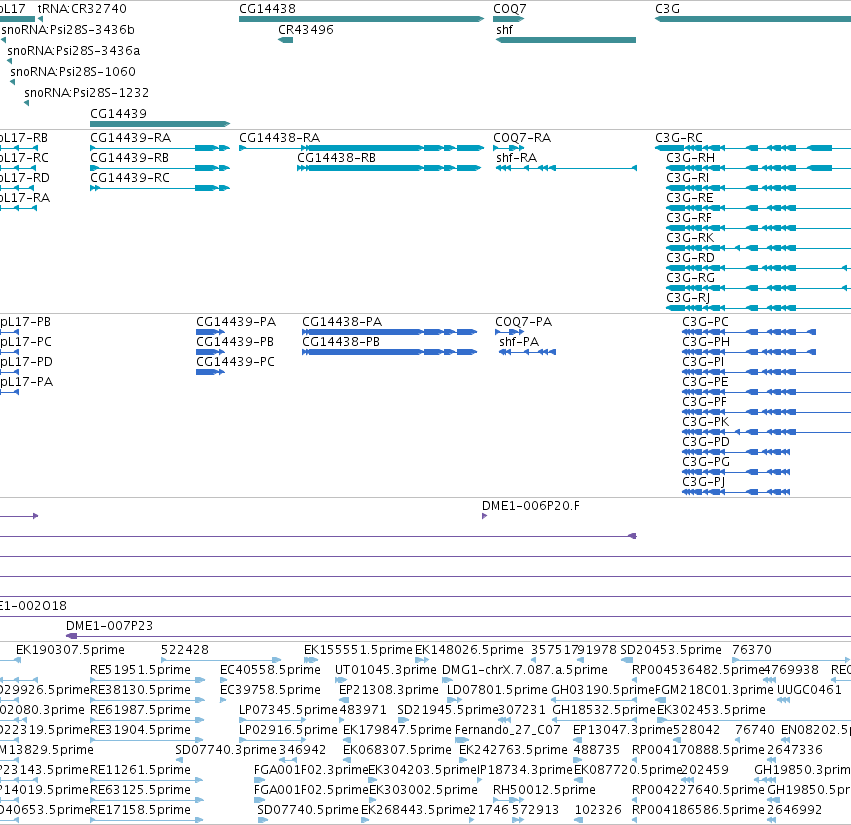
Task: Click the C3G-RE transcript
Action: point(758,208)
